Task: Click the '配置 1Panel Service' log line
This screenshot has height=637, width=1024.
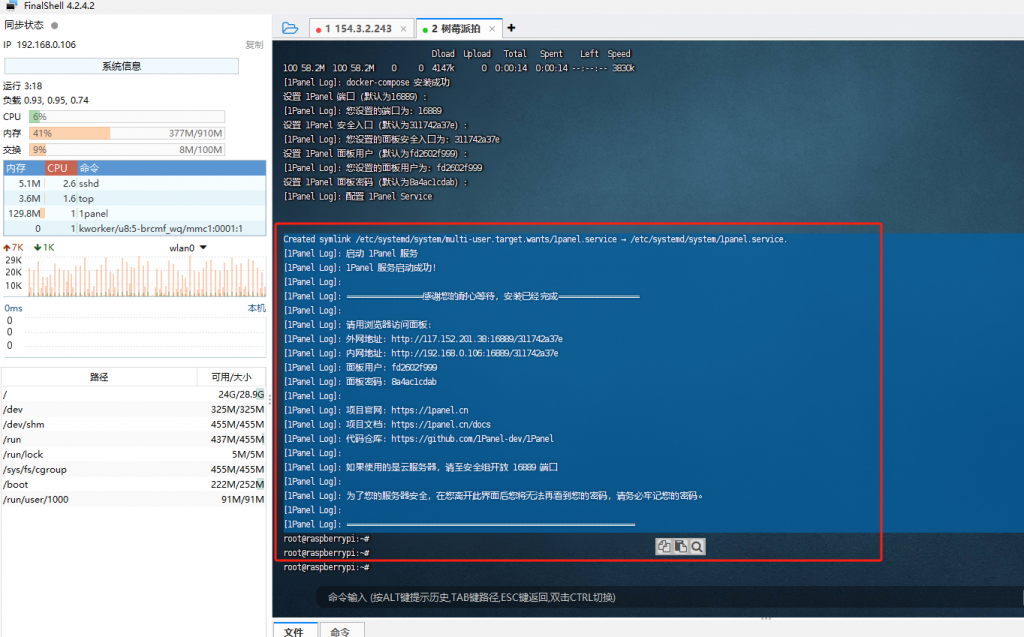Action: 358,197
